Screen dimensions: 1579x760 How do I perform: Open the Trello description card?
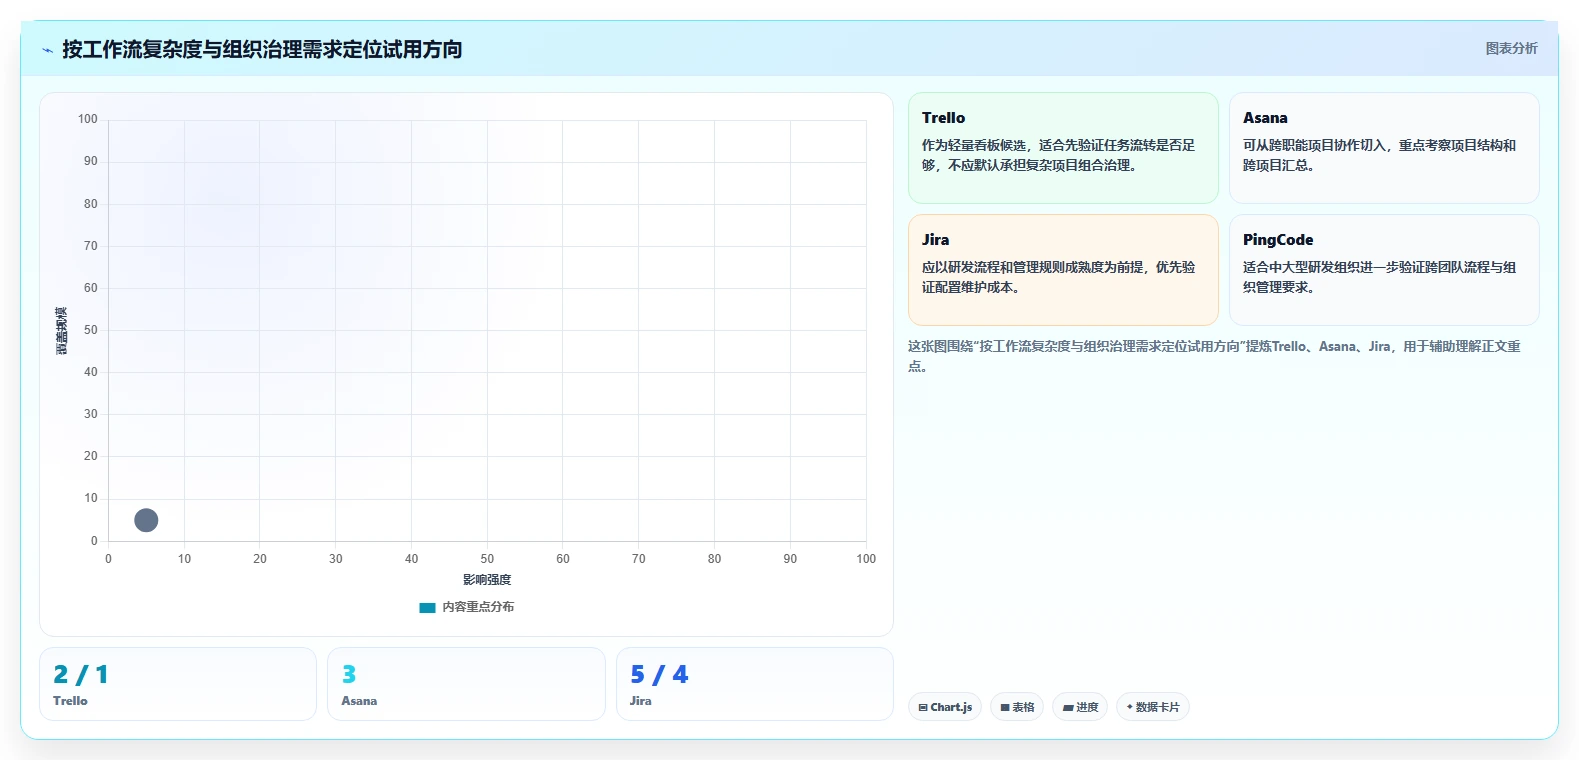(1063, 148)
